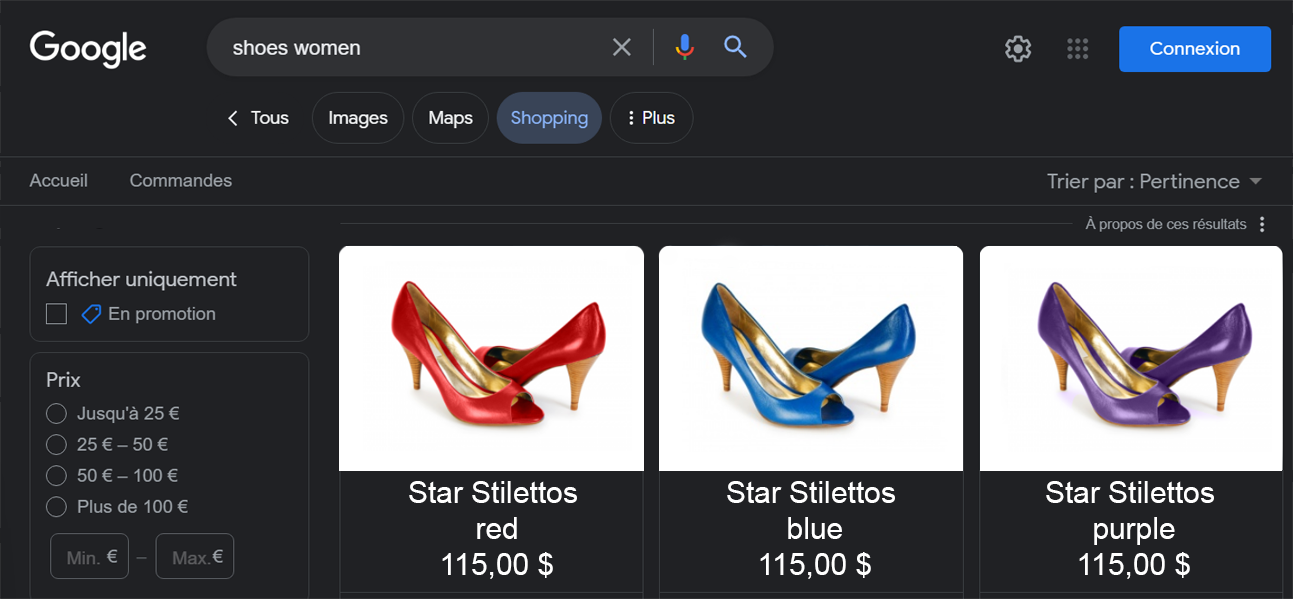
Task: Open the Commandes page link
Action: (x=181, y=181)
